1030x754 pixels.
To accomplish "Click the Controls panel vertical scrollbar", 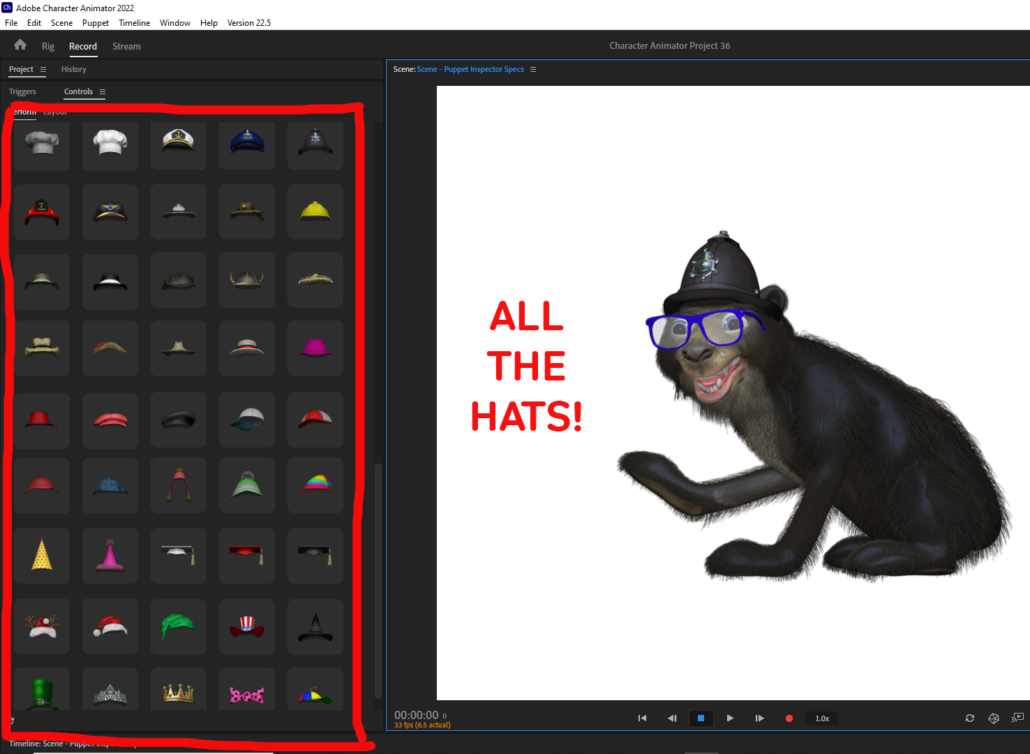I will 378,581.
